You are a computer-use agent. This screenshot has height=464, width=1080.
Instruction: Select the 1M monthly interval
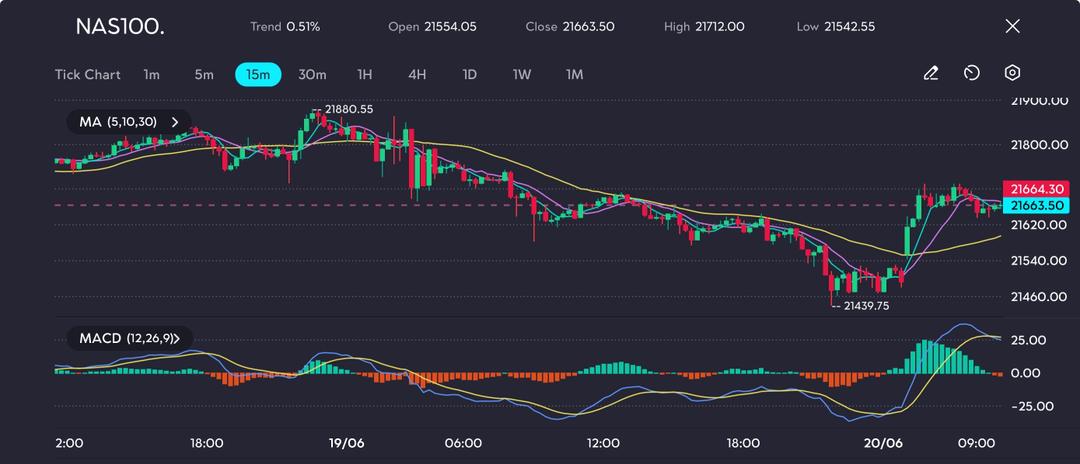[x=574, y=75]
